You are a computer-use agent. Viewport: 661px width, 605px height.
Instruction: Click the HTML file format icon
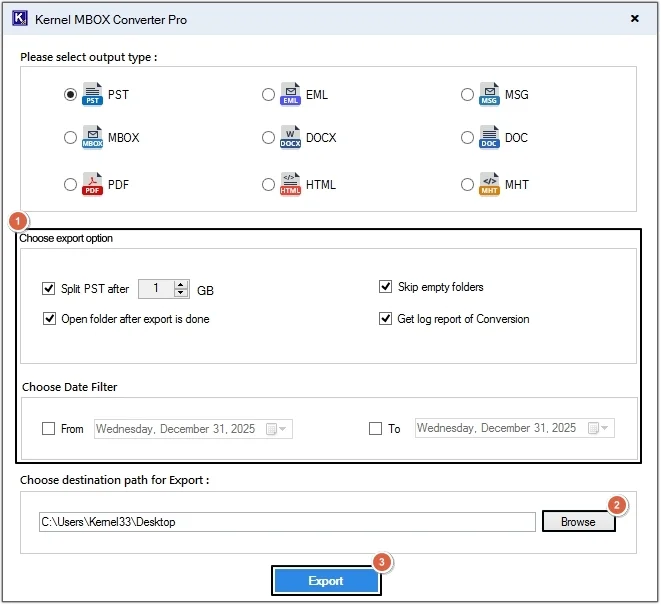click(290, 185)
